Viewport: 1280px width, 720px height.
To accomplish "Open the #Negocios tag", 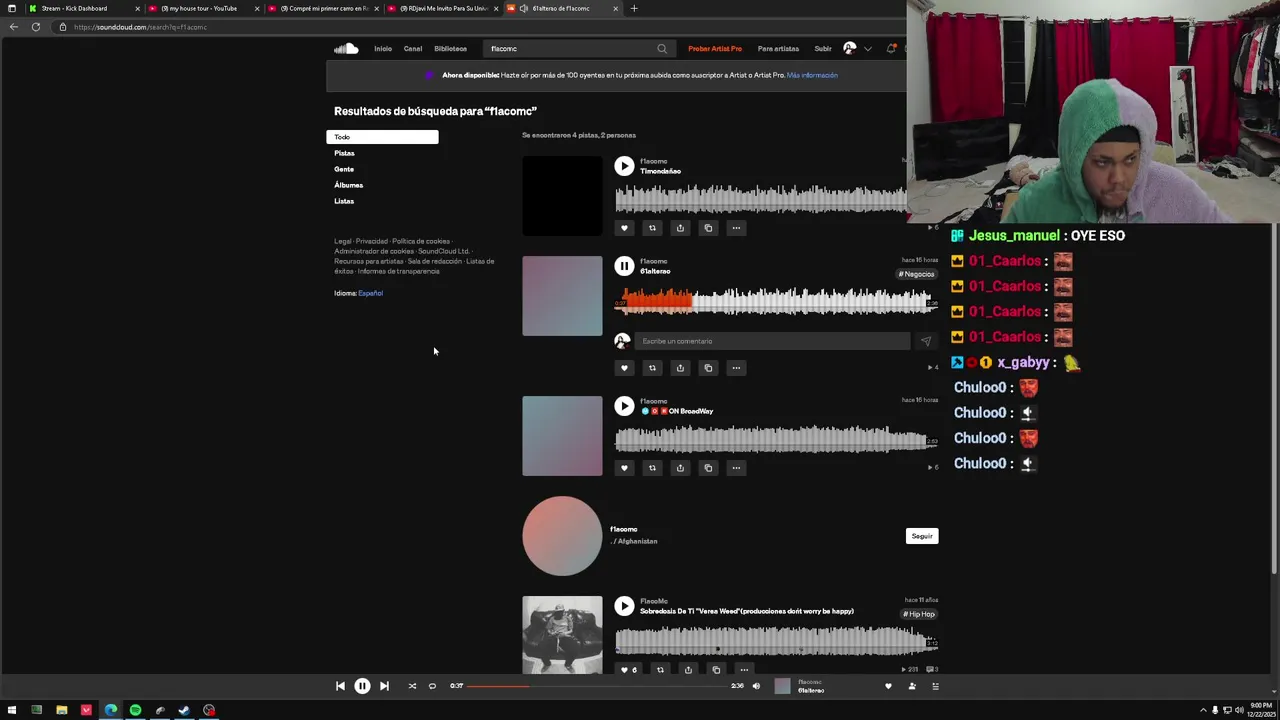I will 917,274.
